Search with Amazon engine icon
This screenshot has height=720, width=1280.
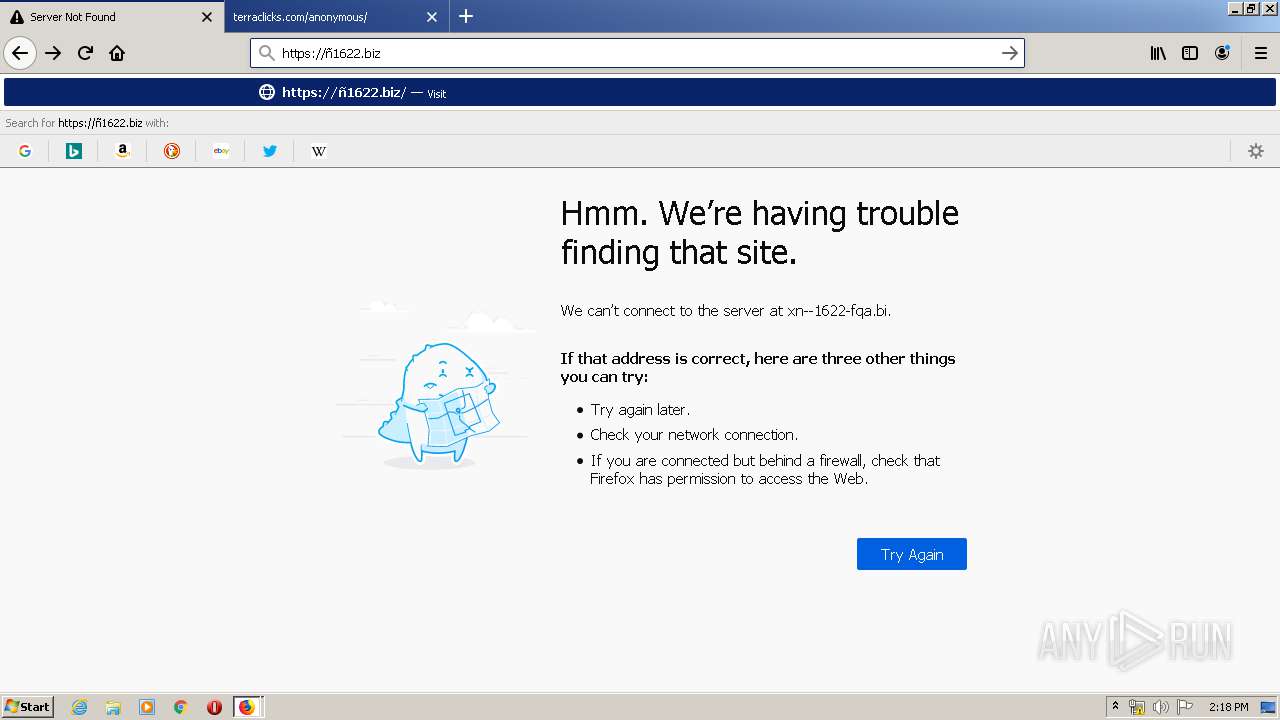pyautogui.click(x=123, y=151)
